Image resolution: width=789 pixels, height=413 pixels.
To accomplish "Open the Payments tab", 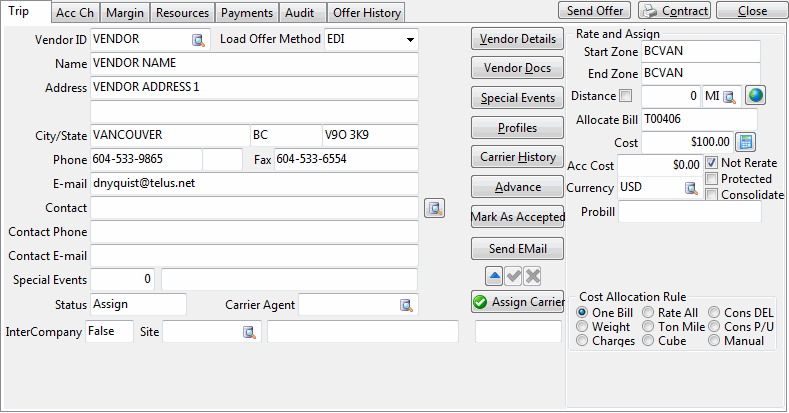I will (247, 13).
